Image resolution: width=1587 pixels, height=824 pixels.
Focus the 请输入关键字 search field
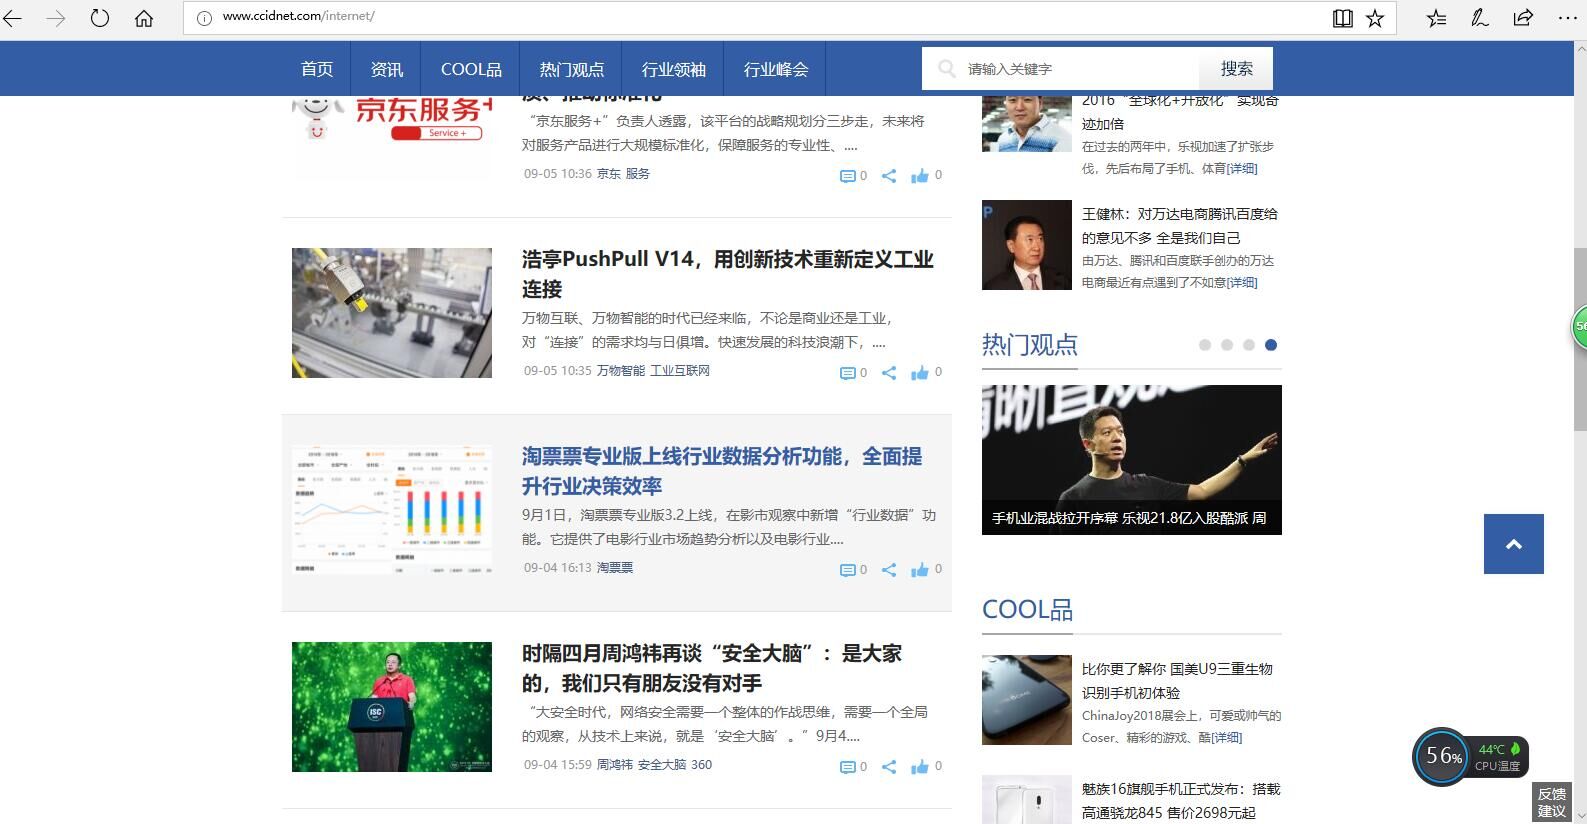1075,69
